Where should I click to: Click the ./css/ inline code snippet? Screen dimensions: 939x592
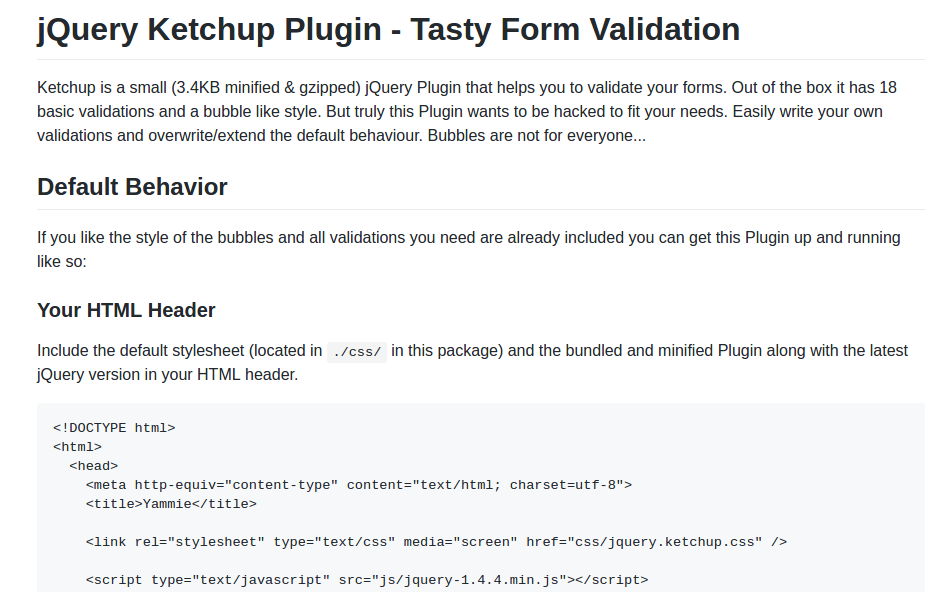click(x=357, y=352)
